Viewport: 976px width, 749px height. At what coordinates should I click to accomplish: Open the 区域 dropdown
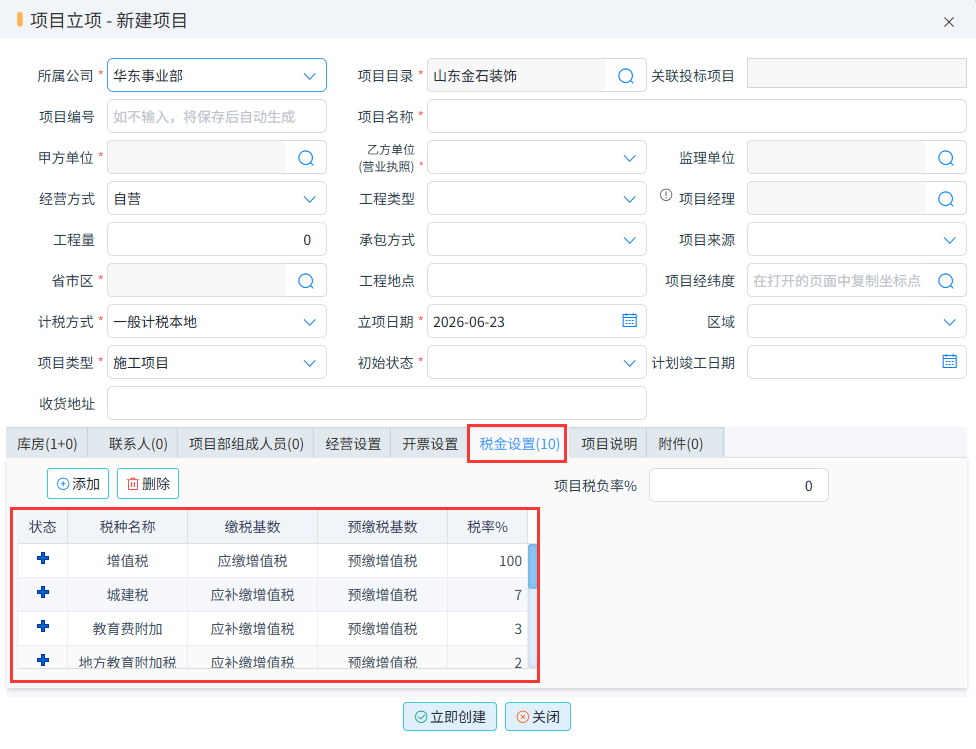(x=949, y=323)
